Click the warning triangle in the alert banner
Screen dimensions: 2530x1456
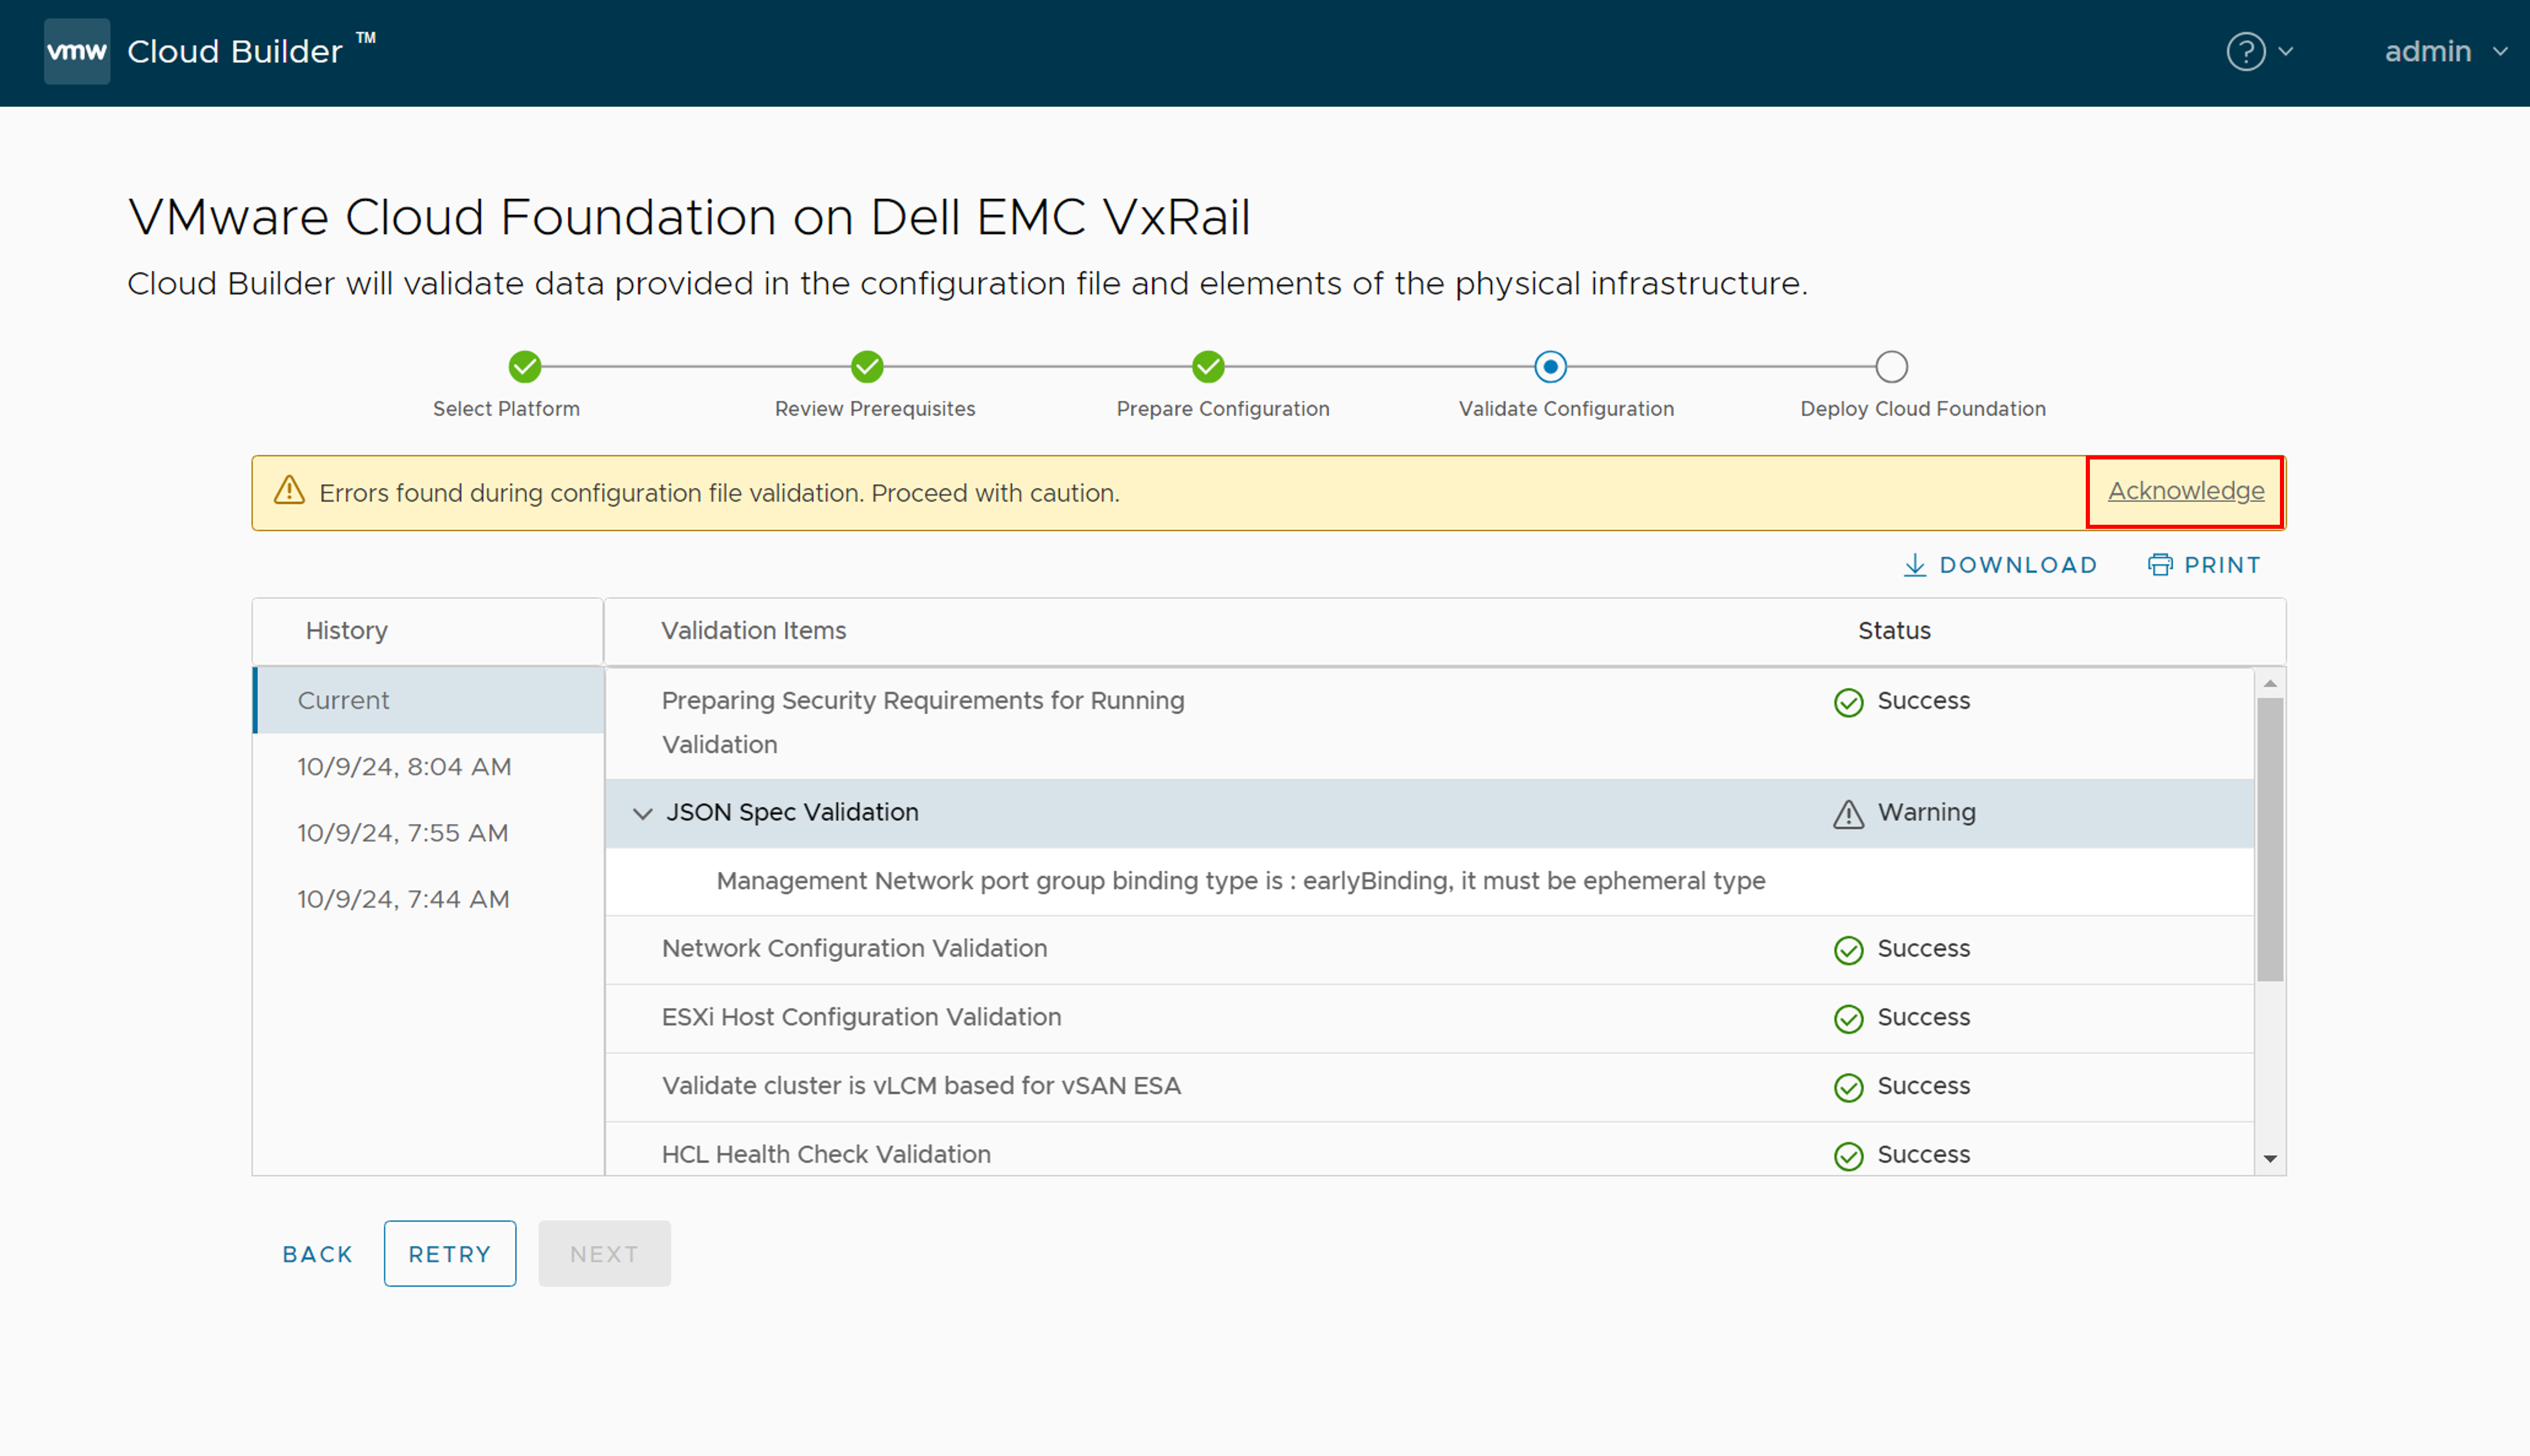pos(289,490)
